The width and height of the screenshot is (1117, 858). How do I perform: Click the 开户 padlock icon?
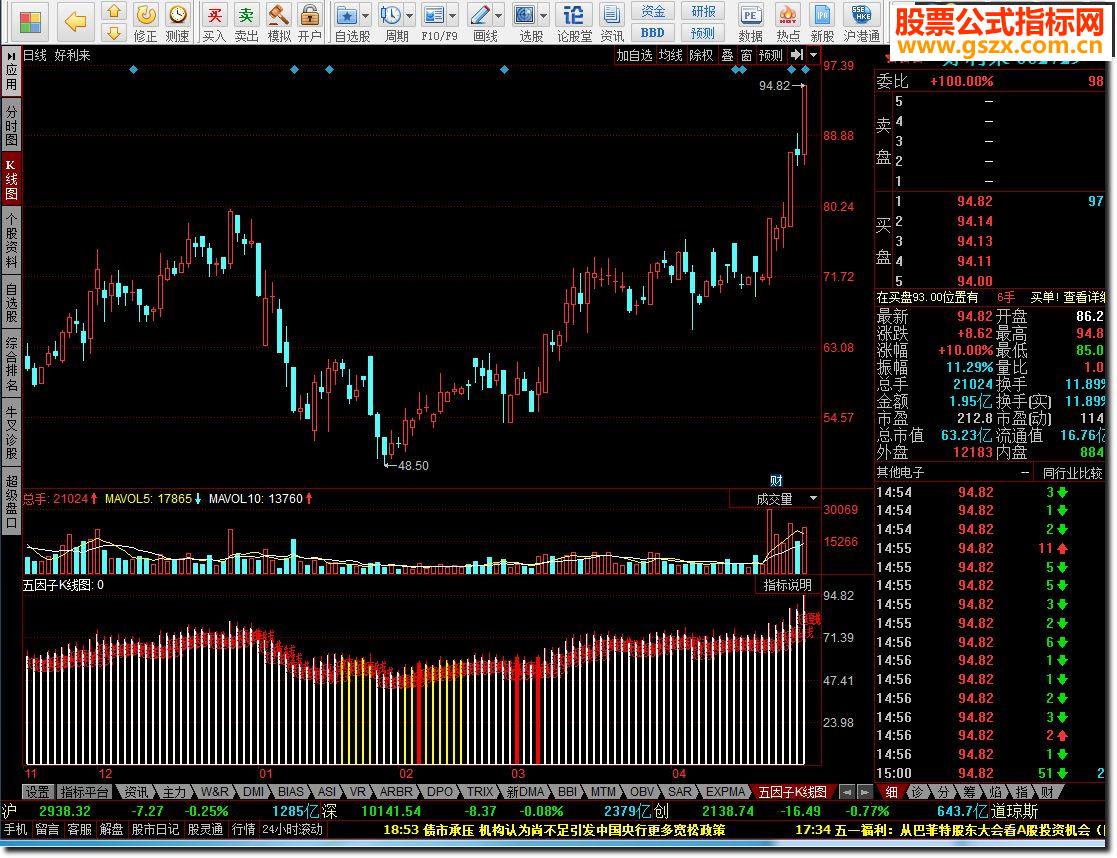[309, 14]
